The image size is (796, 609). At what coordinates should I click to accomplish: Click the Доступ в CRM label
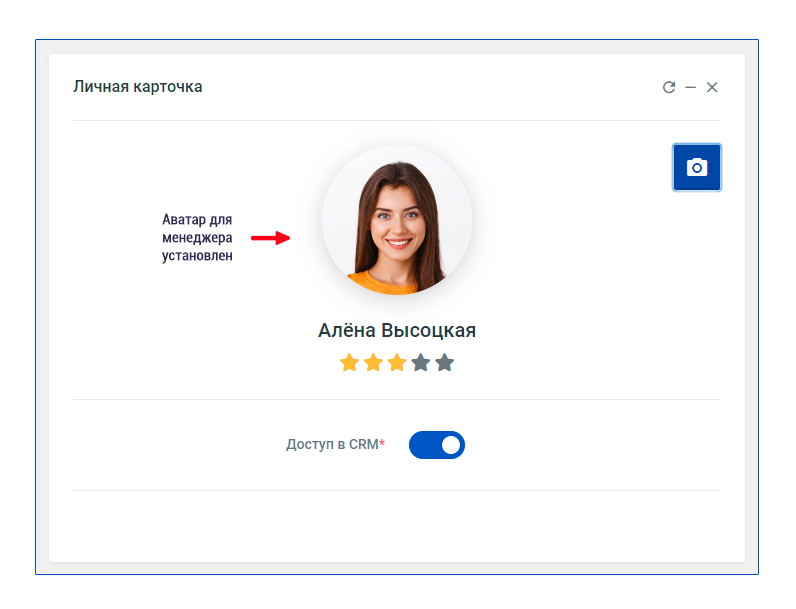336,444
